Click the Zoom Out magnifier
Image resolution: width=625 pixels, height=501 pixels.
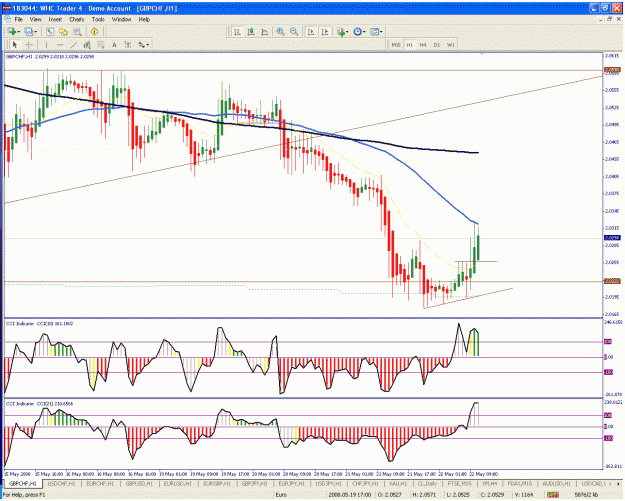tap(294, 31)
